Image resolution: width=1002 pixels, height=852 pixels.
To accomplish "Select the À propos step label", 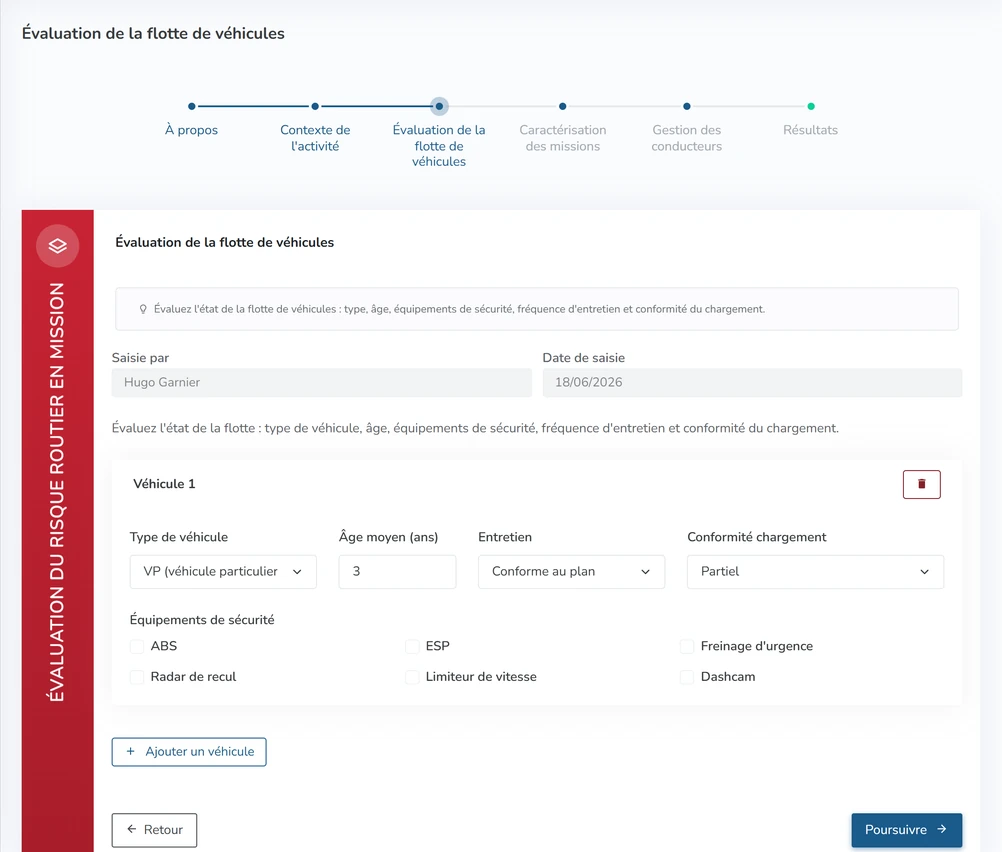I will click(x=192, y=130).
